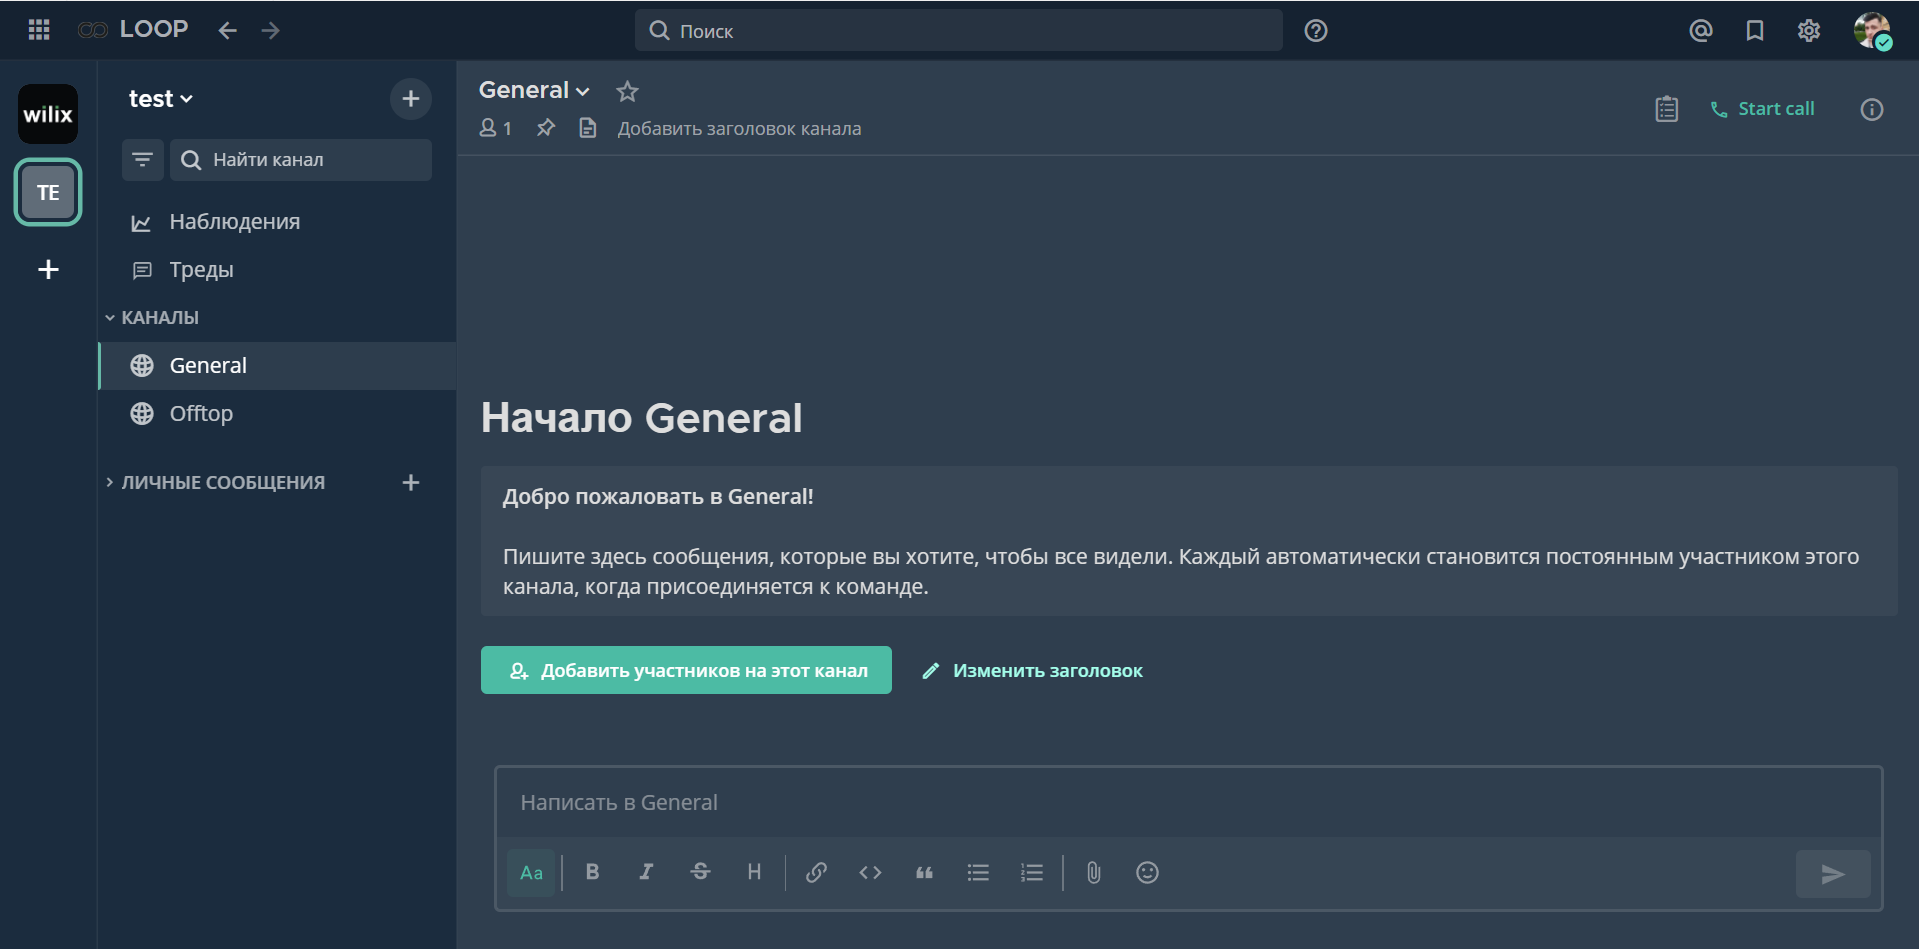Open channel info panel icon
1919x949 pixels.
pos(1871,109)
